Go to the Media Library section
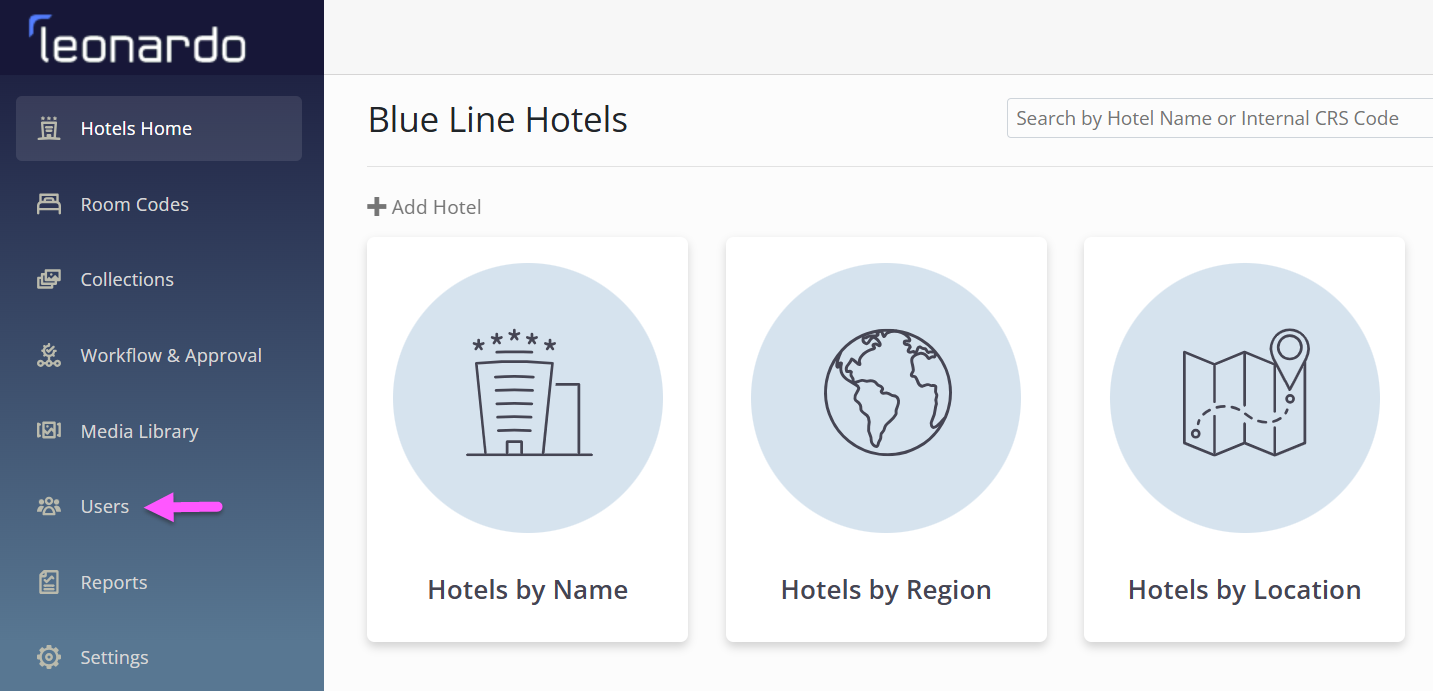This screenshot has width=1433, height=691. click(159, 431)
